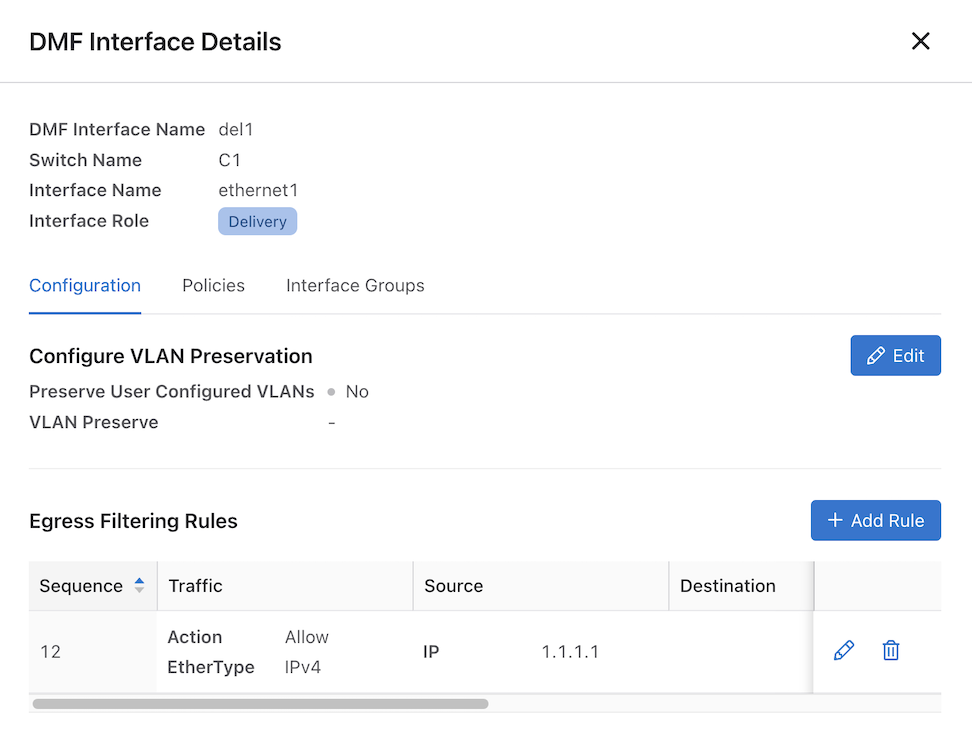Click the IPv4 EtherType value
The height and width of the screenshot is (748, 972).
click(x=303, y=667)
